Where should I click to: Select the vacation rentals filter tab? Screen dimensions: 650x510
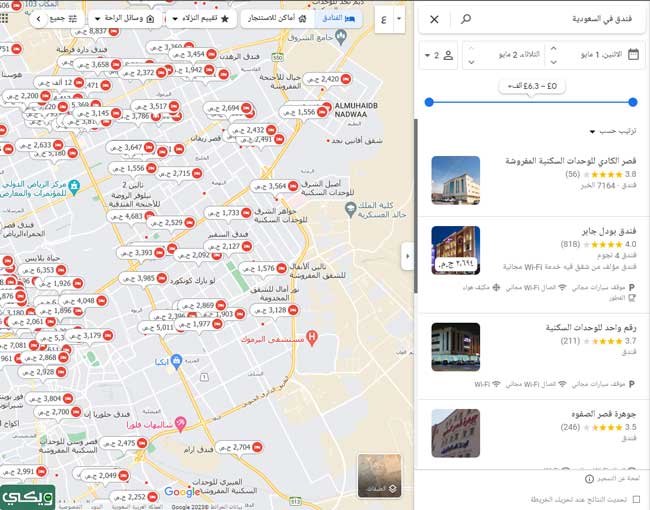coord(277,19)
